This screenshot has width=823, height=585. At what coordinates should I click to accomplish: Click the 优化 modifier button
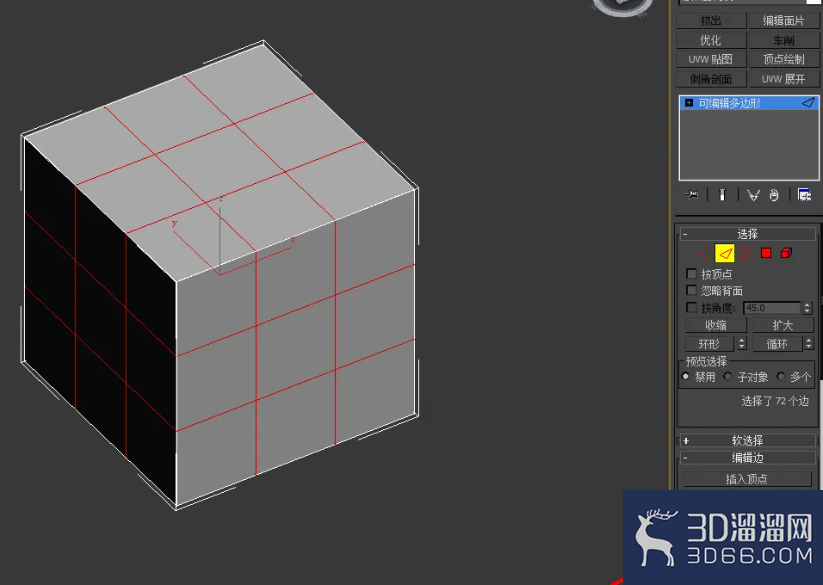pyautogui.click(x=711, y=40)
